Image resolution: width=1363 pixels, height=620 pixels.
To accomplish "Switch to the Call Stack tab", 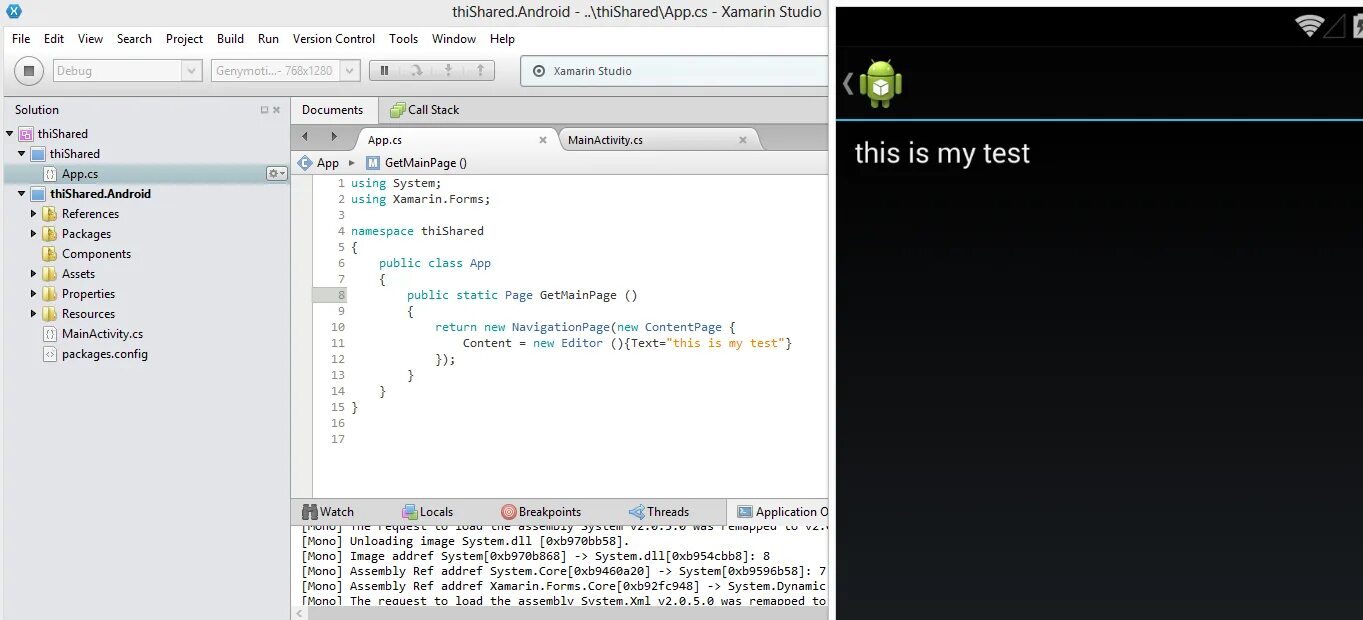I will 424,110.
